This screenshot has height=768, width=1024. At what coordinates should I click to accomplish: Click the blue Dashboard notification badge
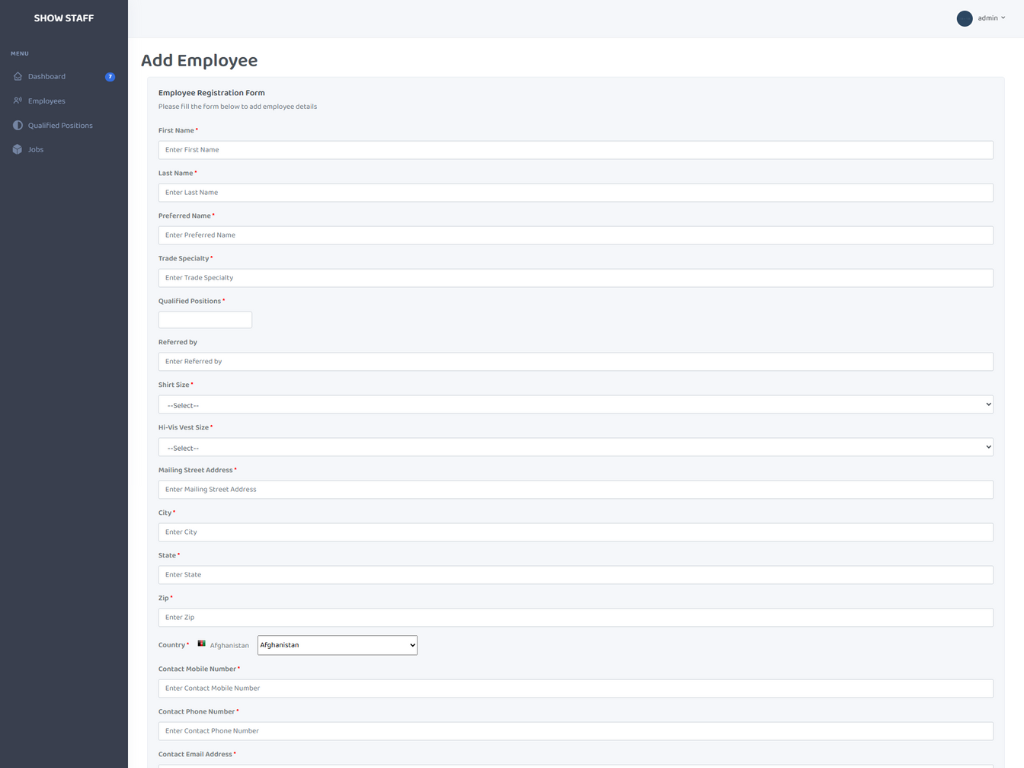(x=110, y=77)
